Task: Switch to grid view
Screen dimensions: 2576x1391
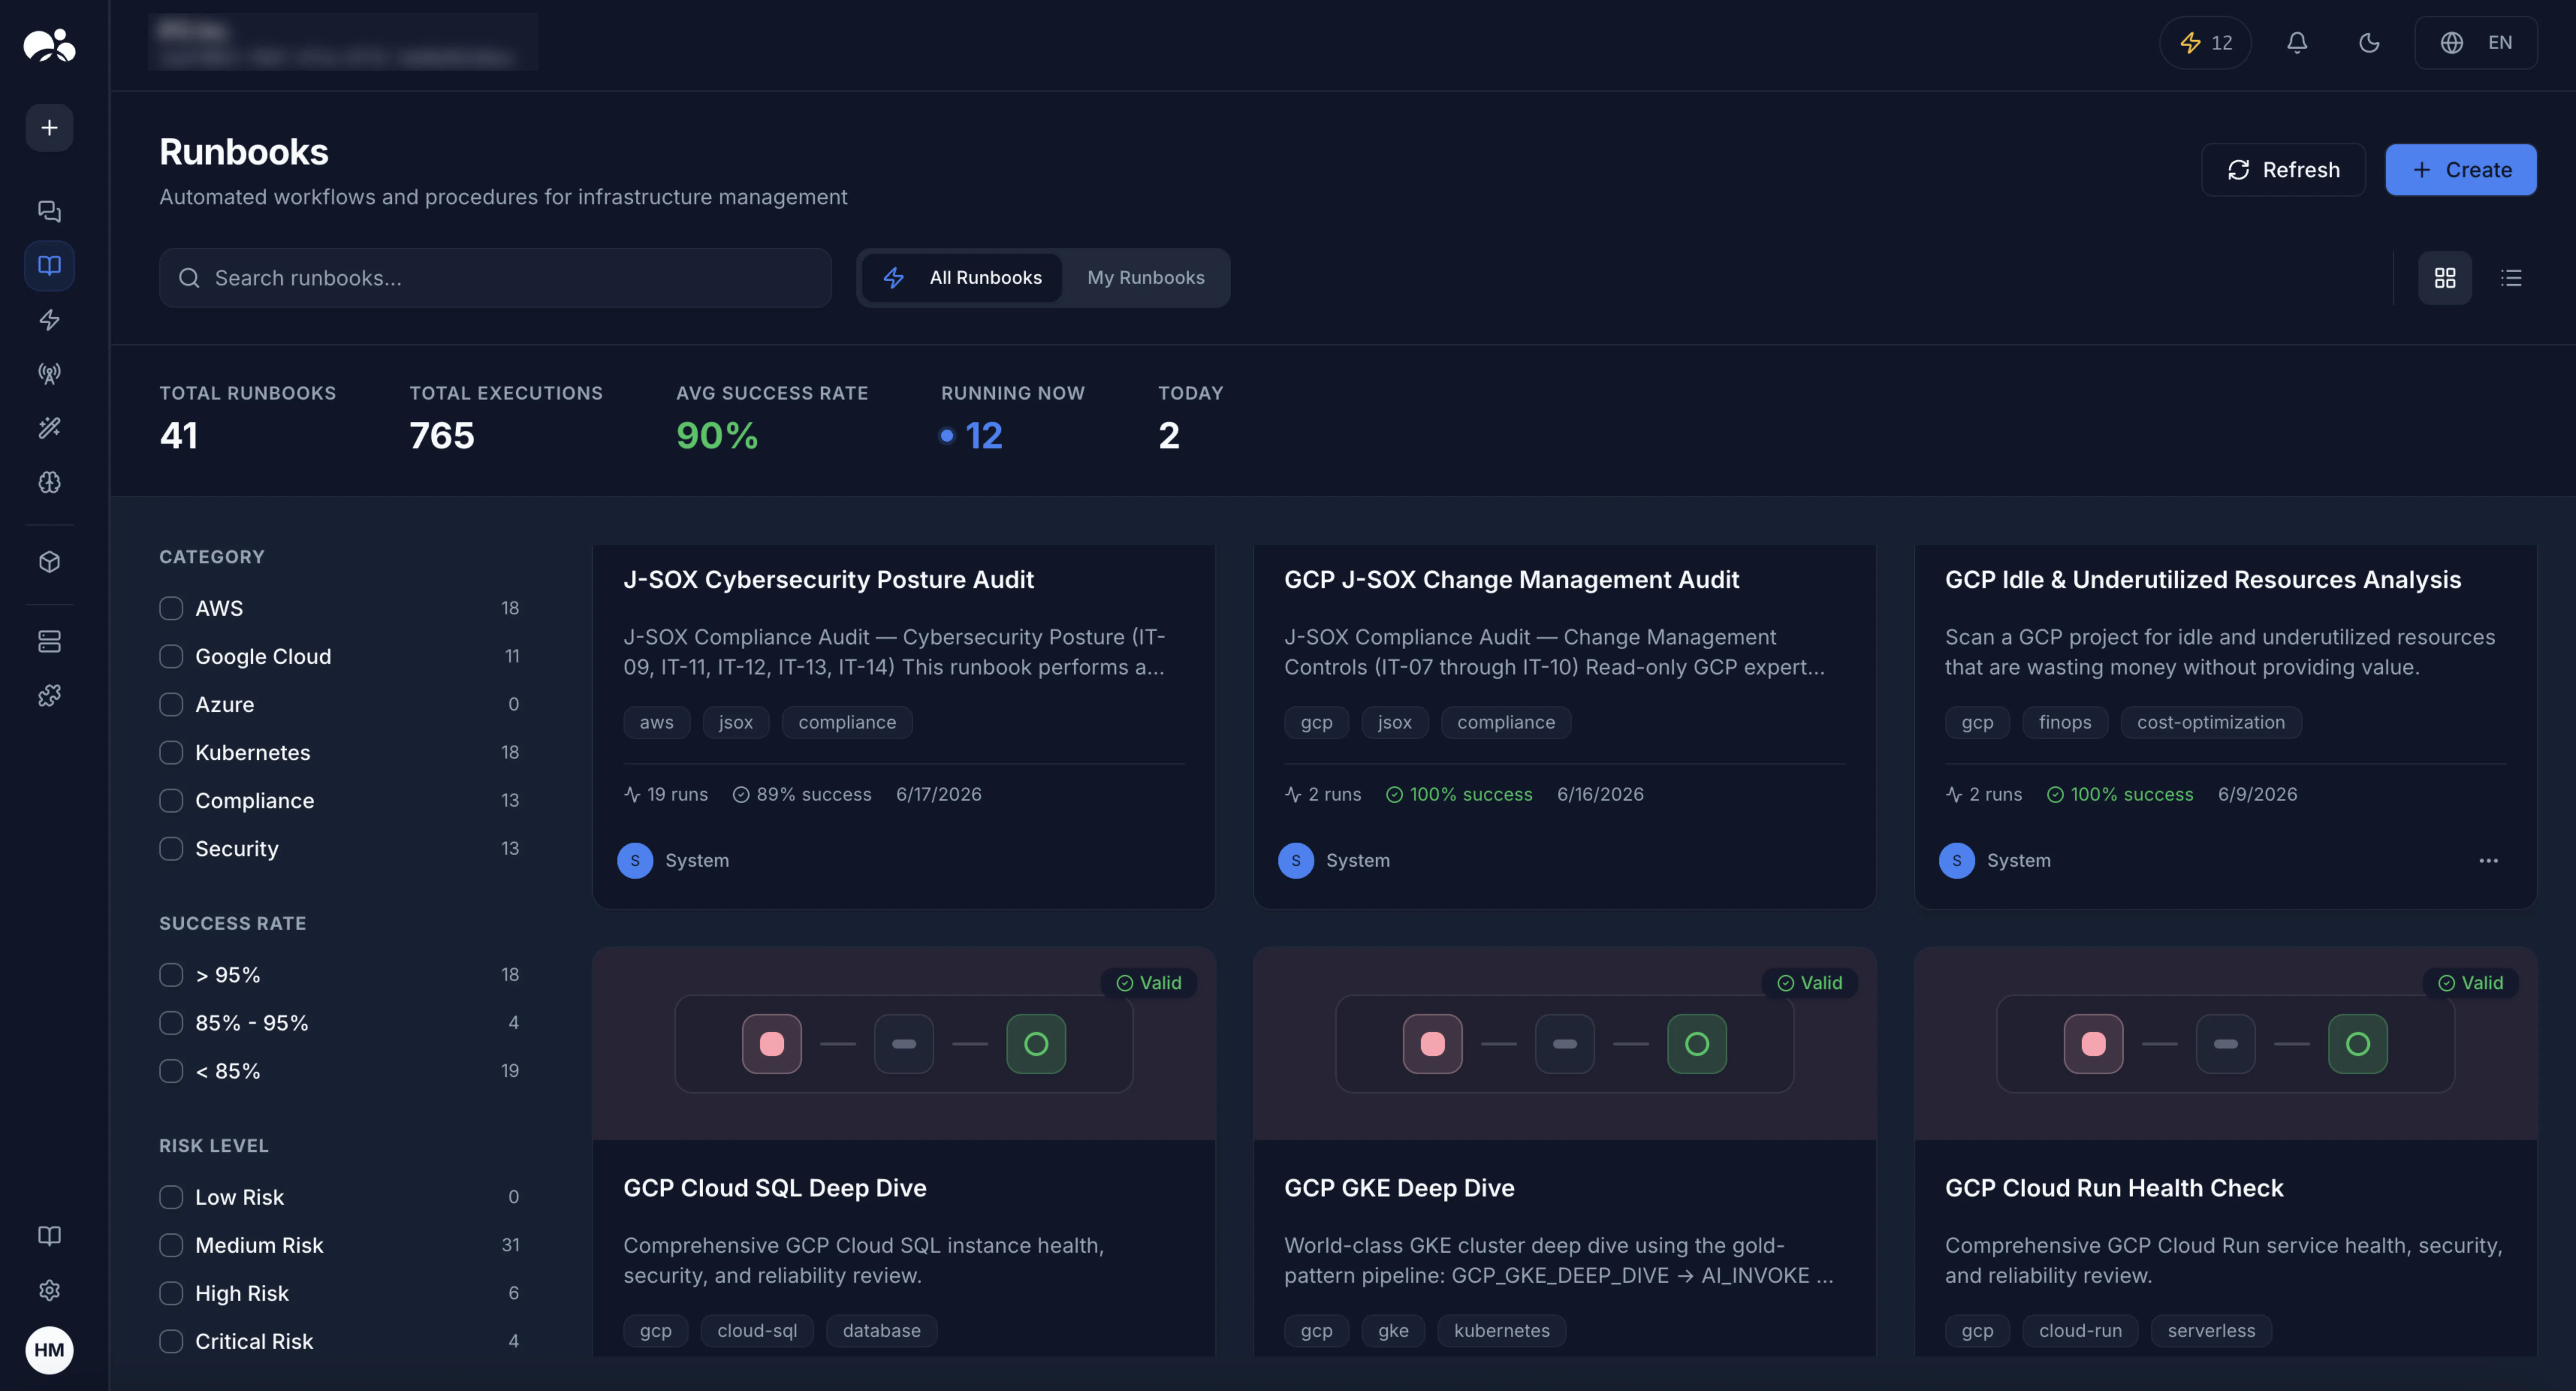Action: pyautogui.click(x=2445, y=278)
